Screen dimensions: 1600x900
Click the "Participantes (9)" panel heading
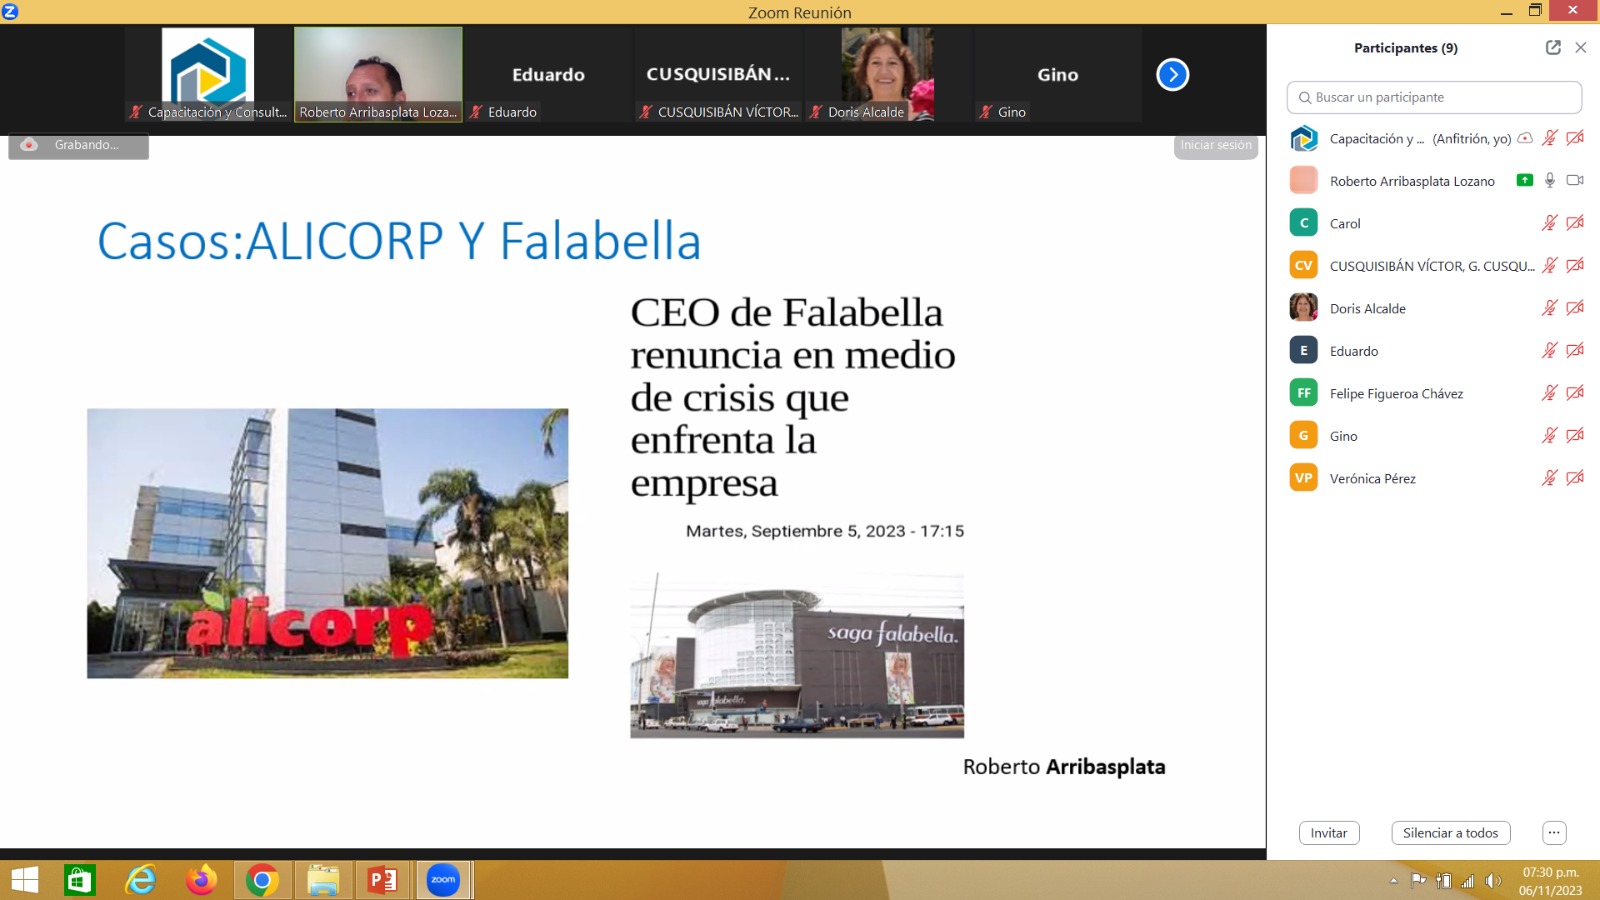[x=1406, y=48]
